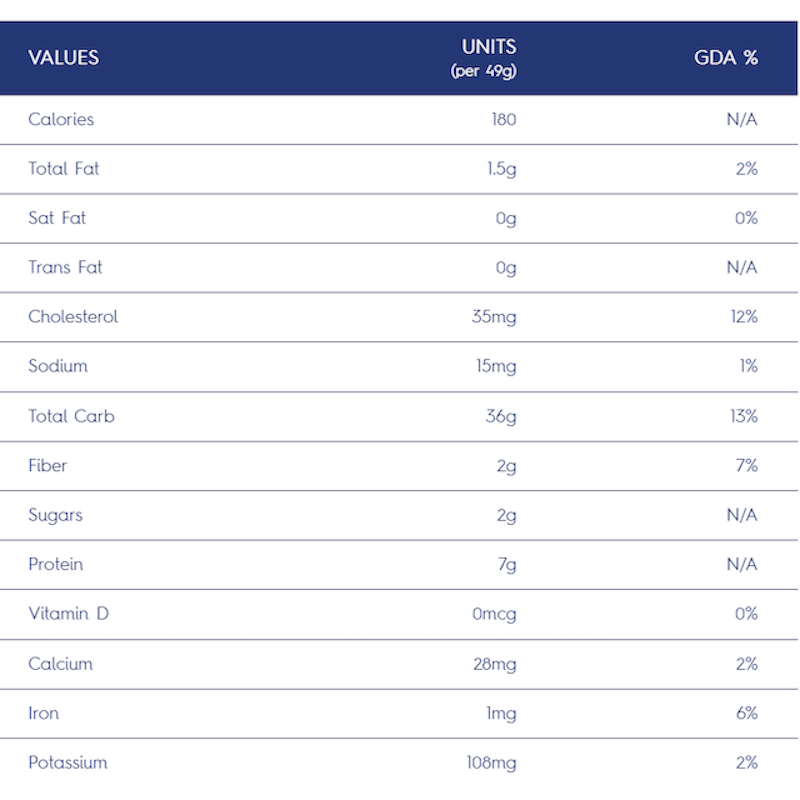
Task: Click the 13% GDA carb value
Action: (744, 416)
